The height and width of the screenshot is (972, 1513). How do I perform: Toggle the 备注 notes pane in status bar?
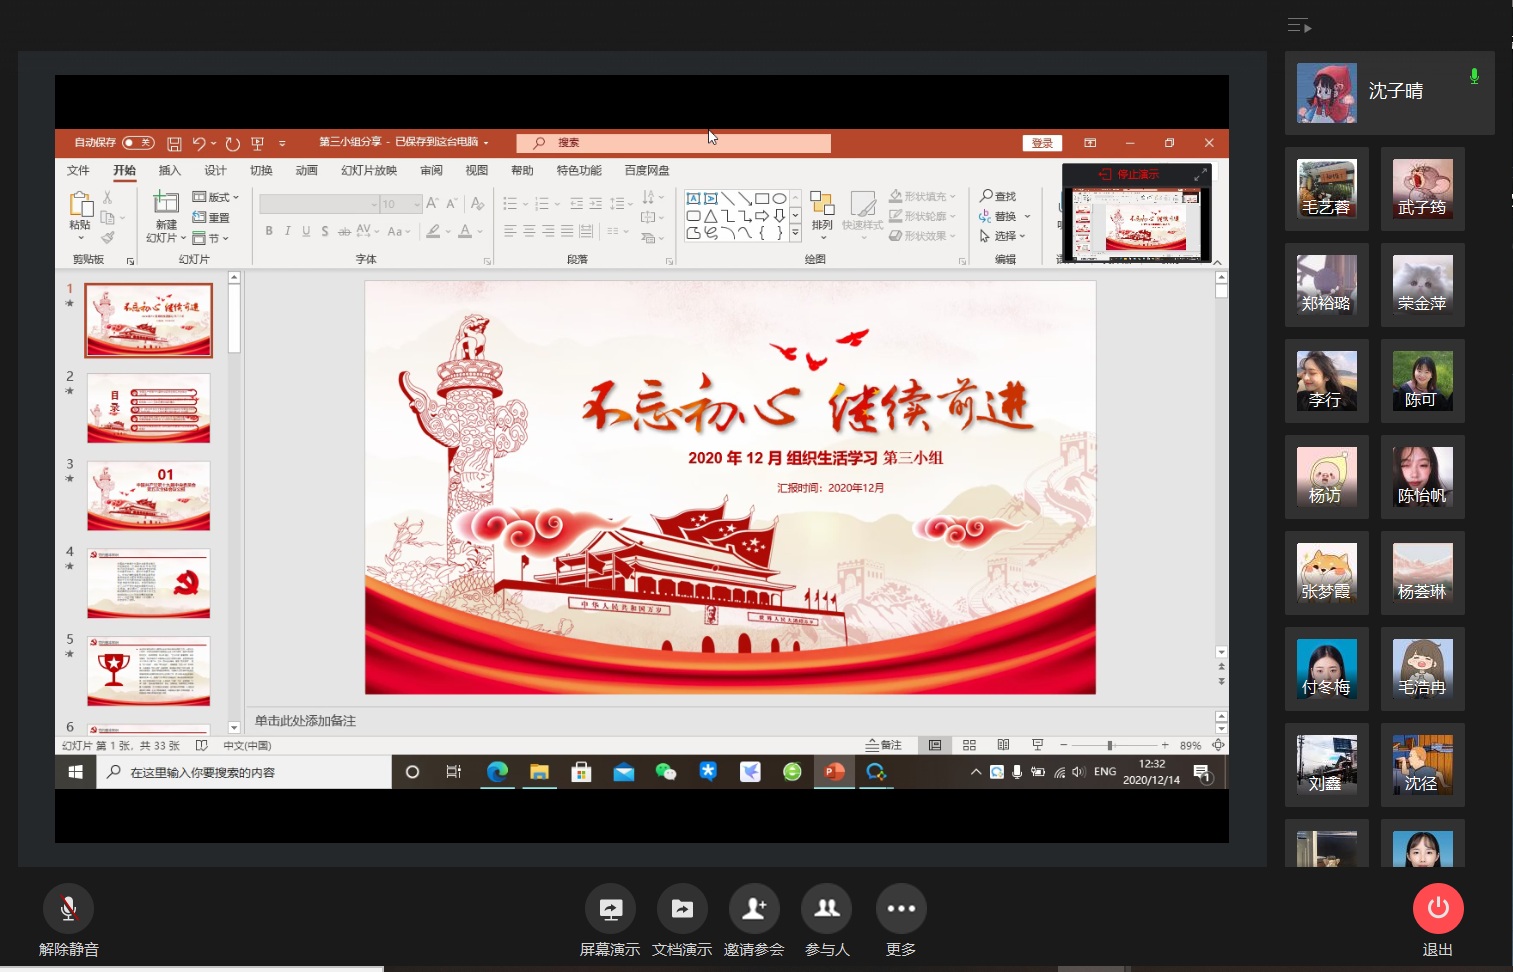pyautogui.click(x=884, y=745)
